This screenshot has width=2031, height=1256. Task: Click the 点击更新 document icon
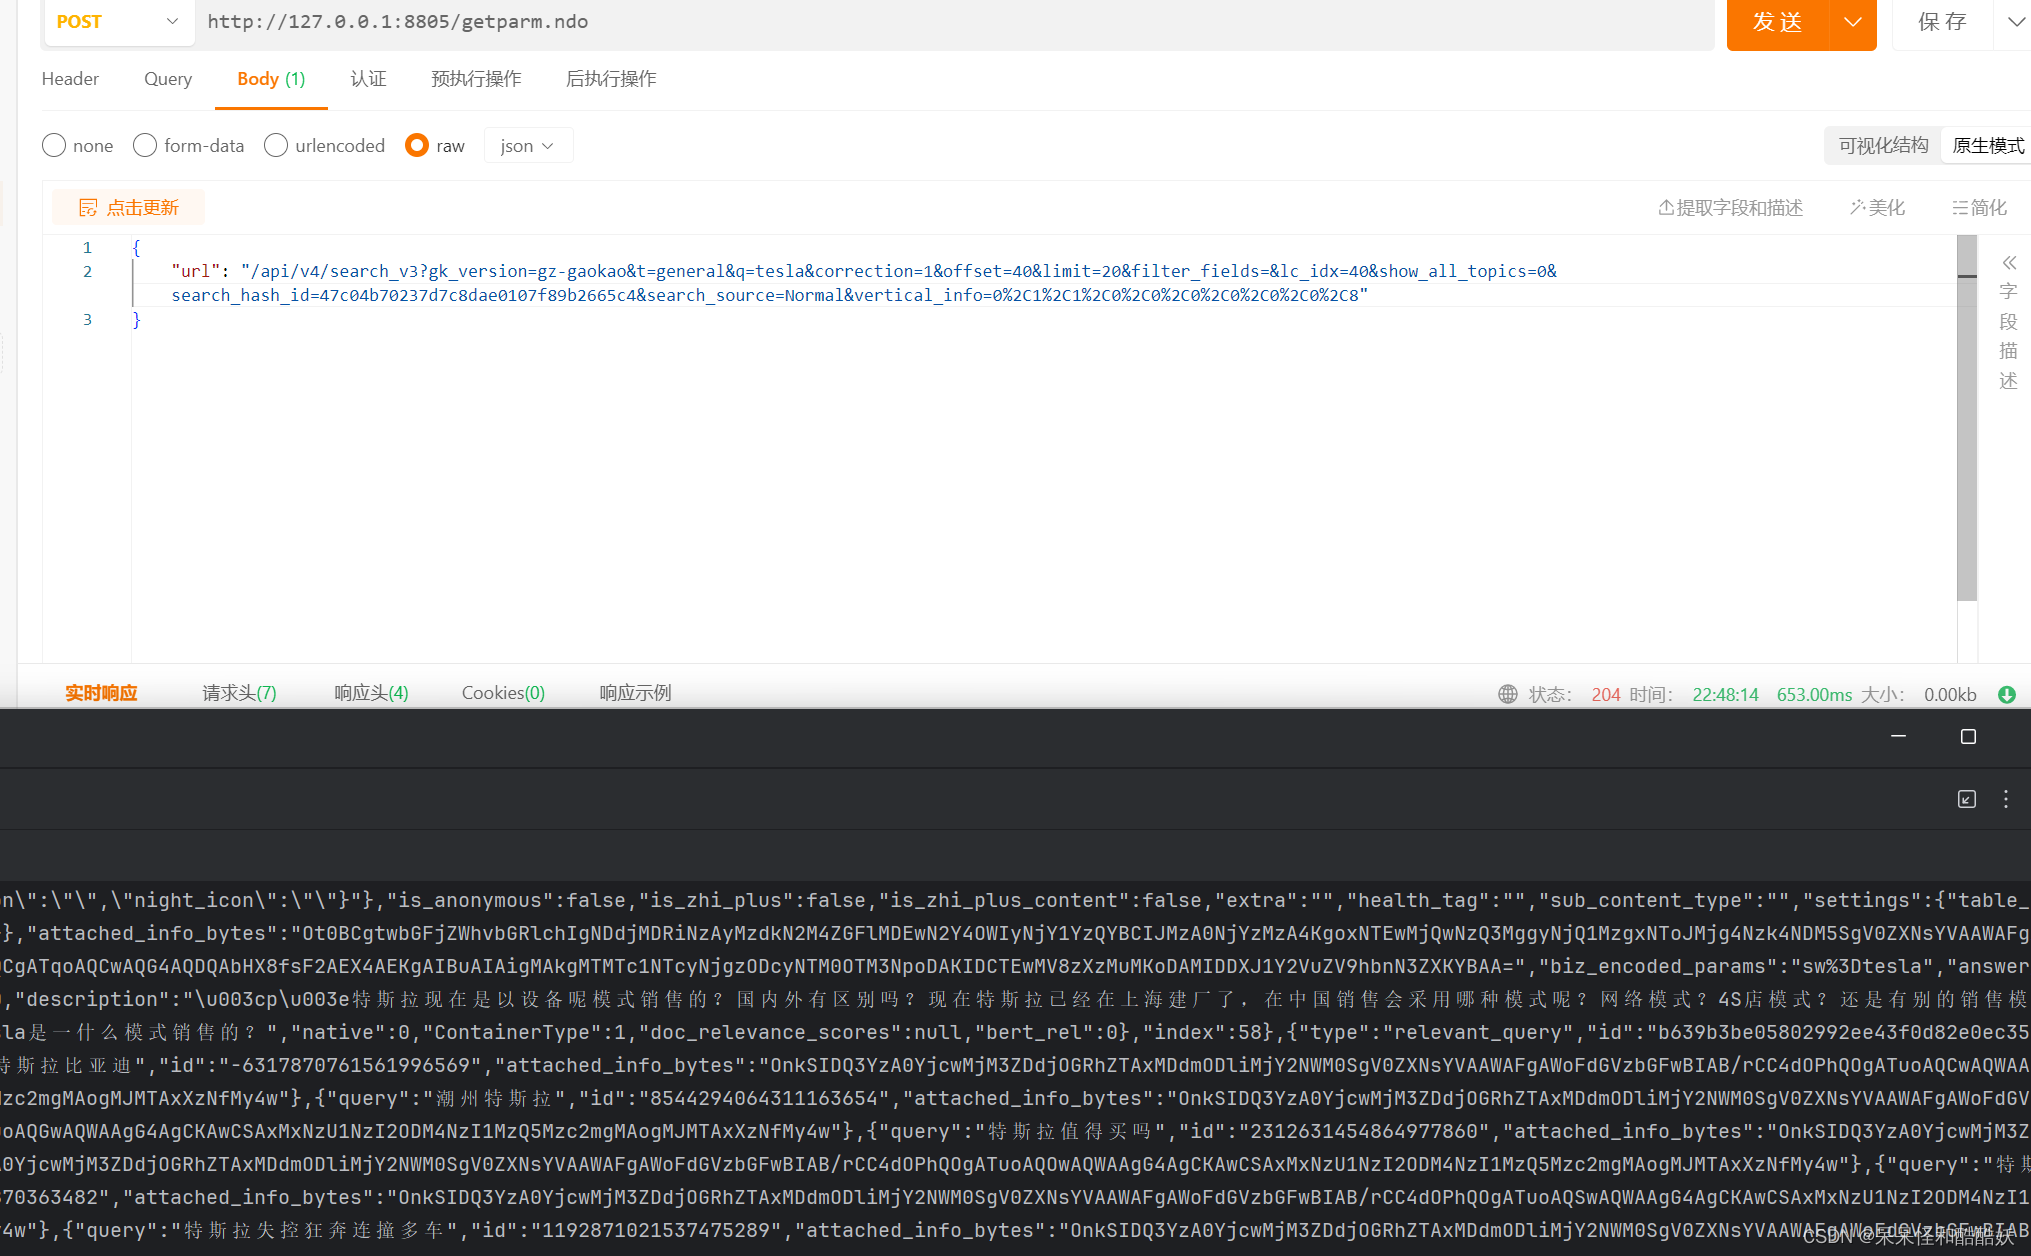tap(88, 208)
